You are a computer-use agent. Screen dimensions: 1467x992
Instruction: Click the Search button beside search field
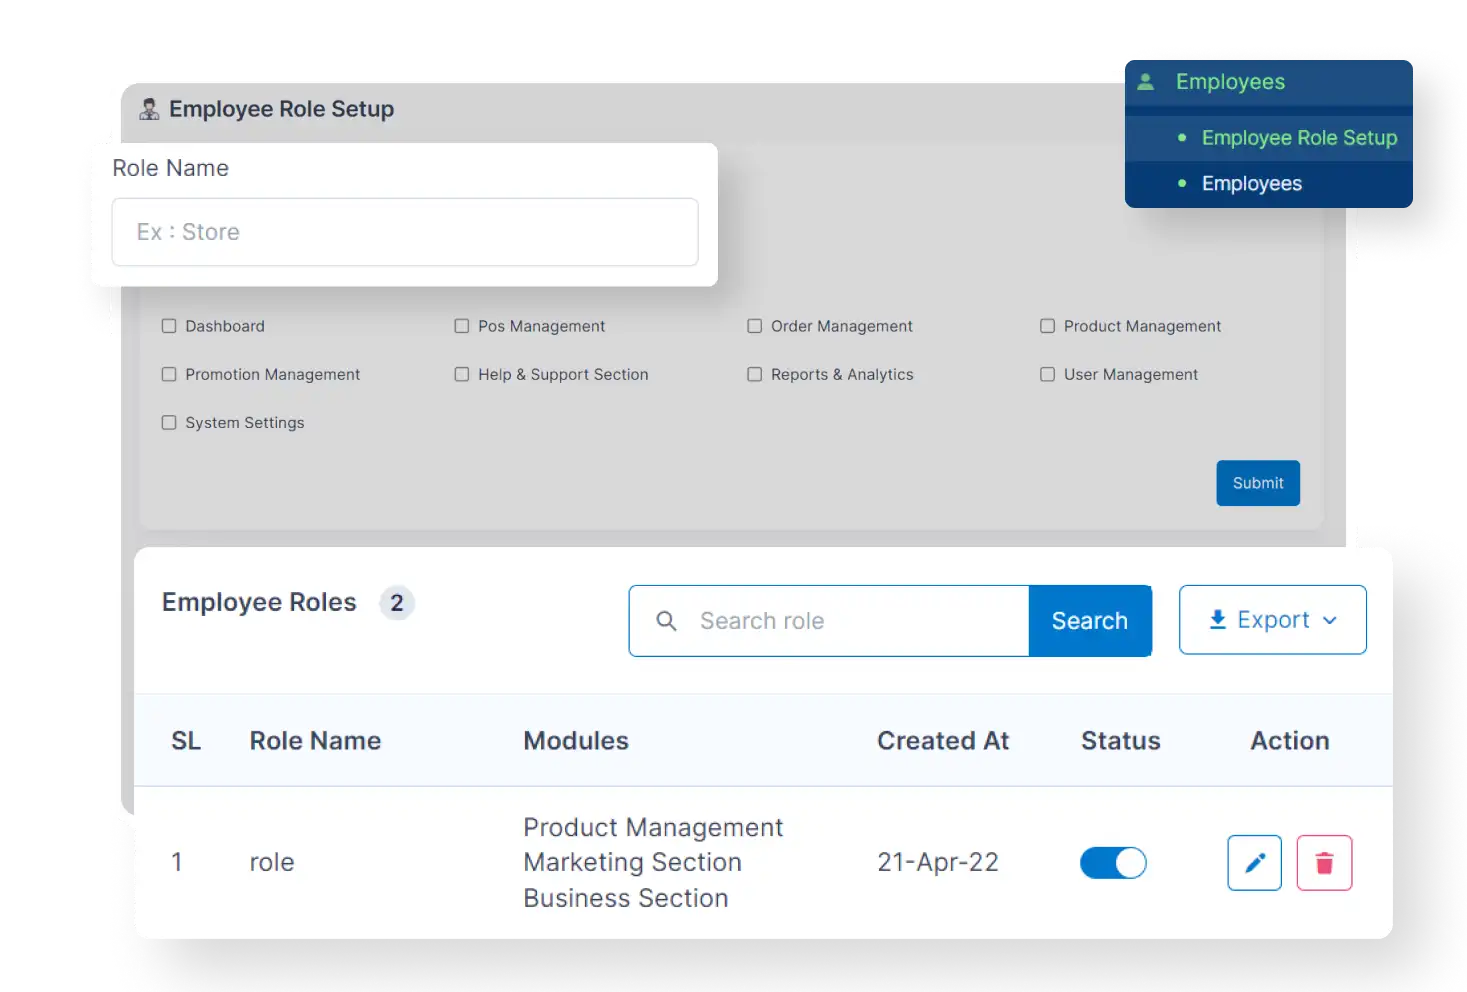coord(1089,620)
